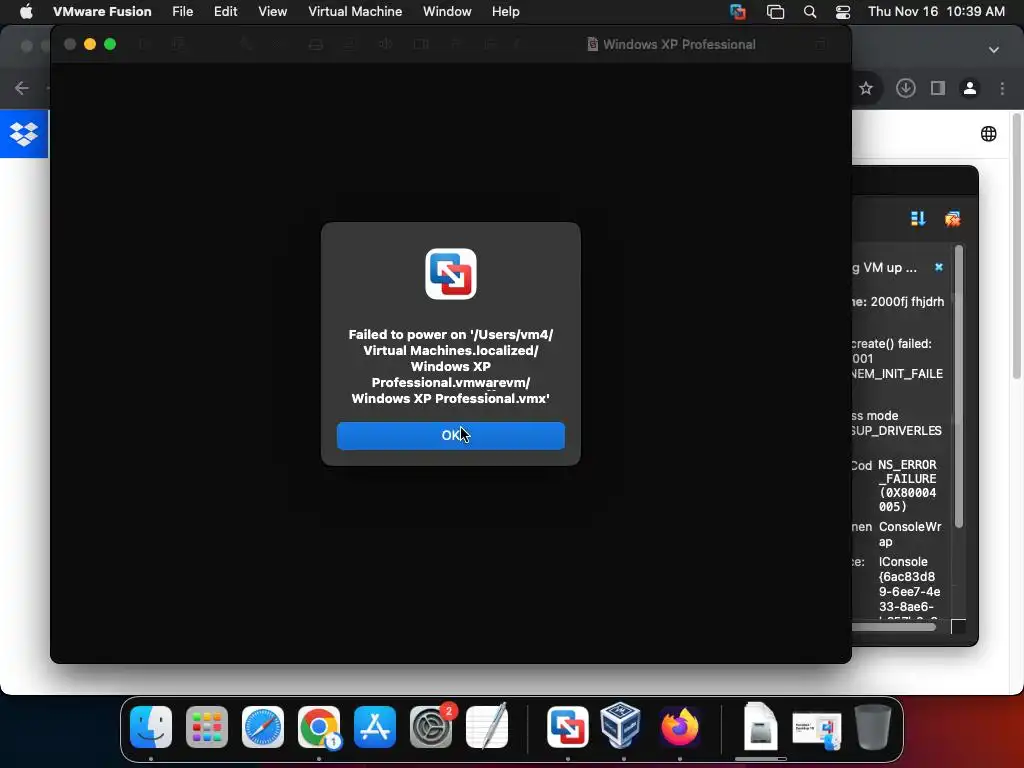Click VMware Fusion icon in the Dock
Image resolution: width=1024 pixels, height=768 pixels.
tap(568, 727)
